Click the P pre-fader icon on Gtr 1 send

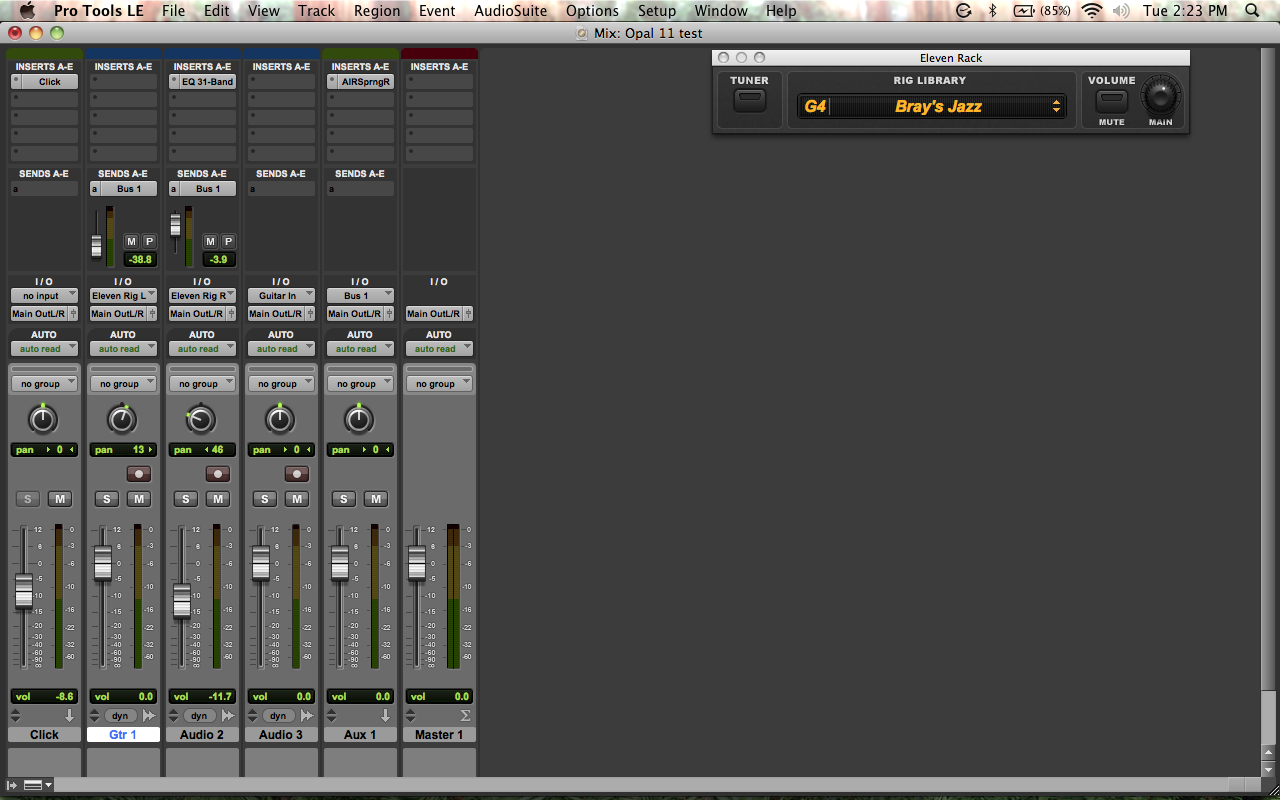tap(149, 241)
